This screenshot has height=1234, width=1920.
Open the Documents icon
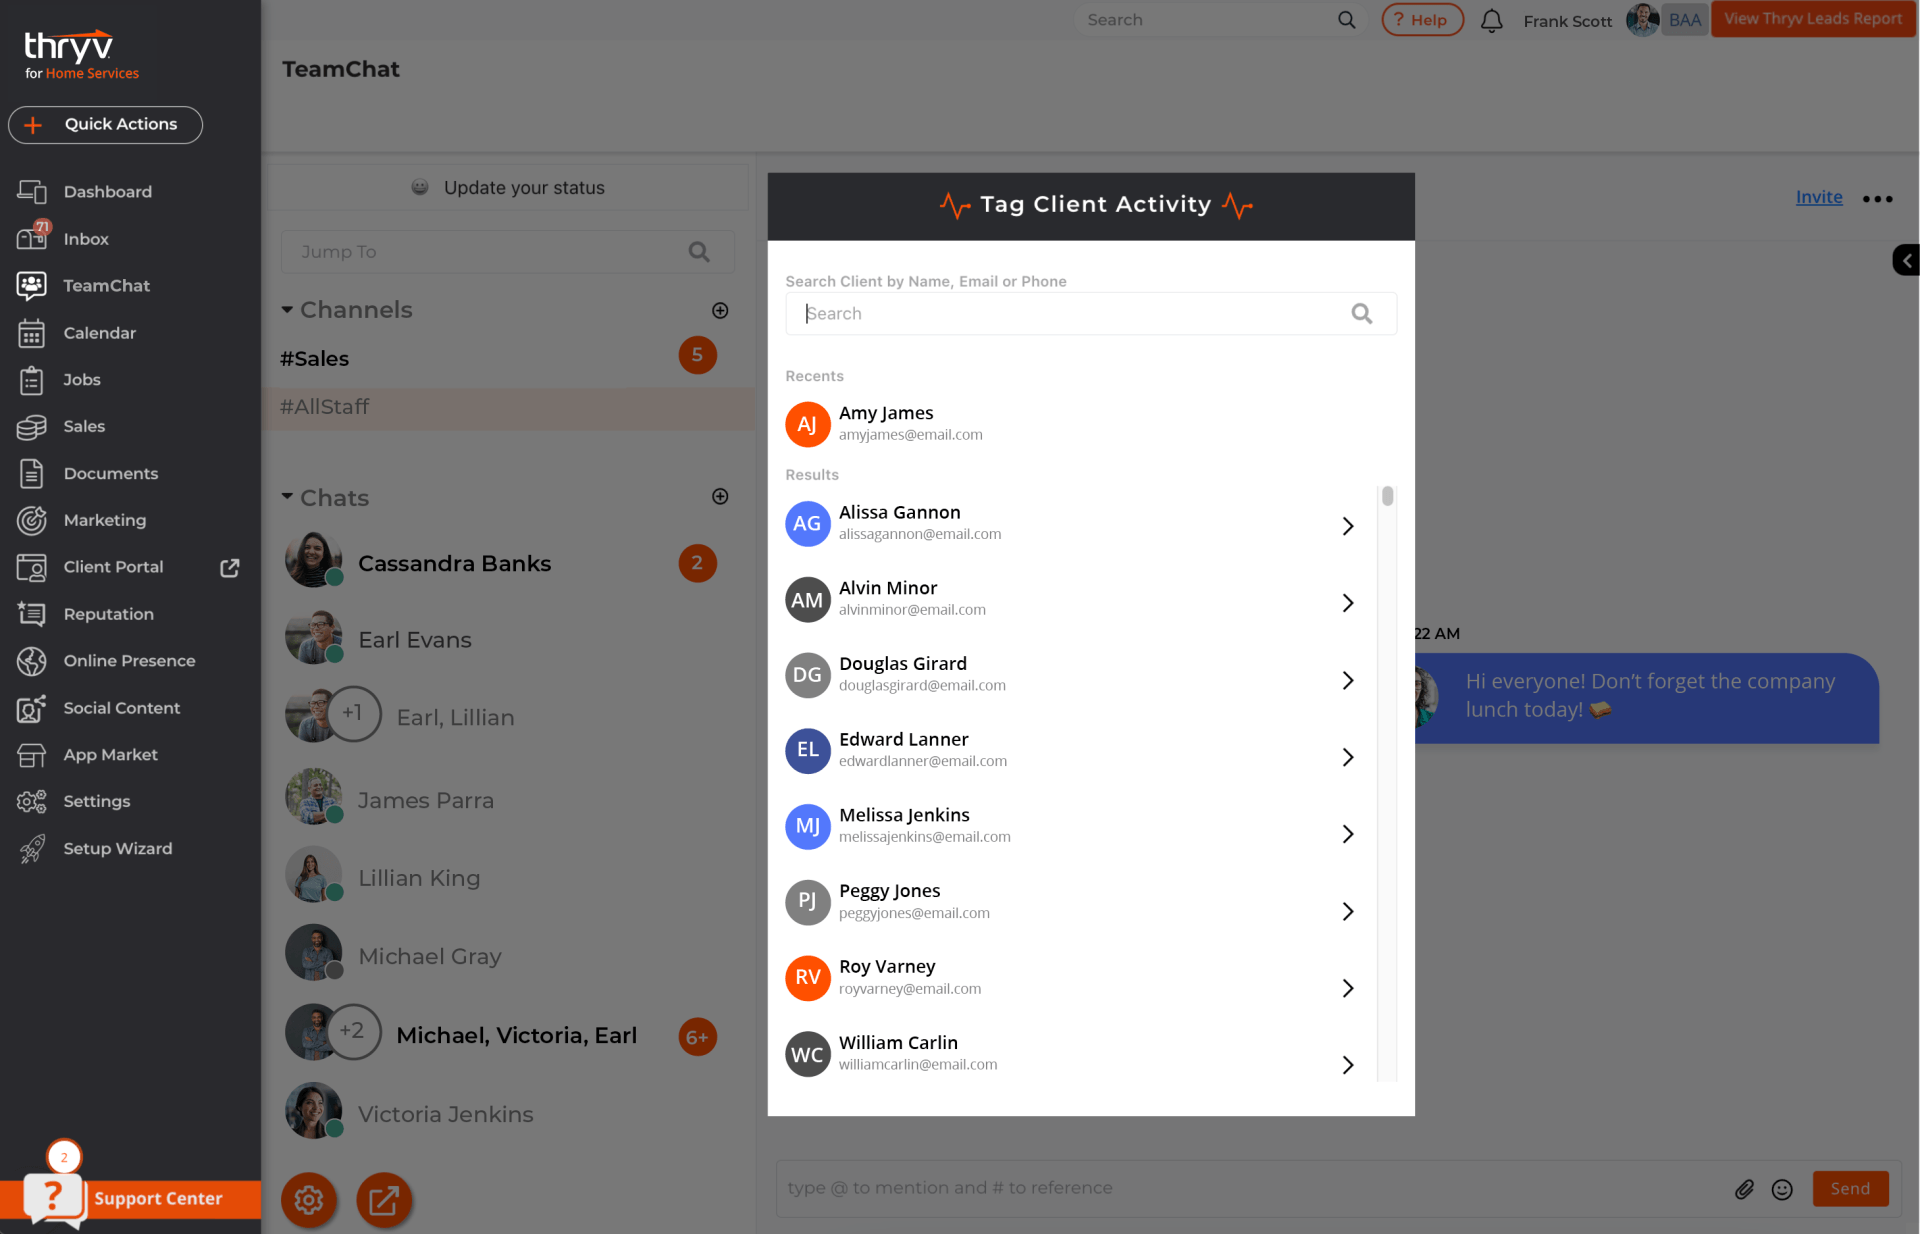coord(32,474)
